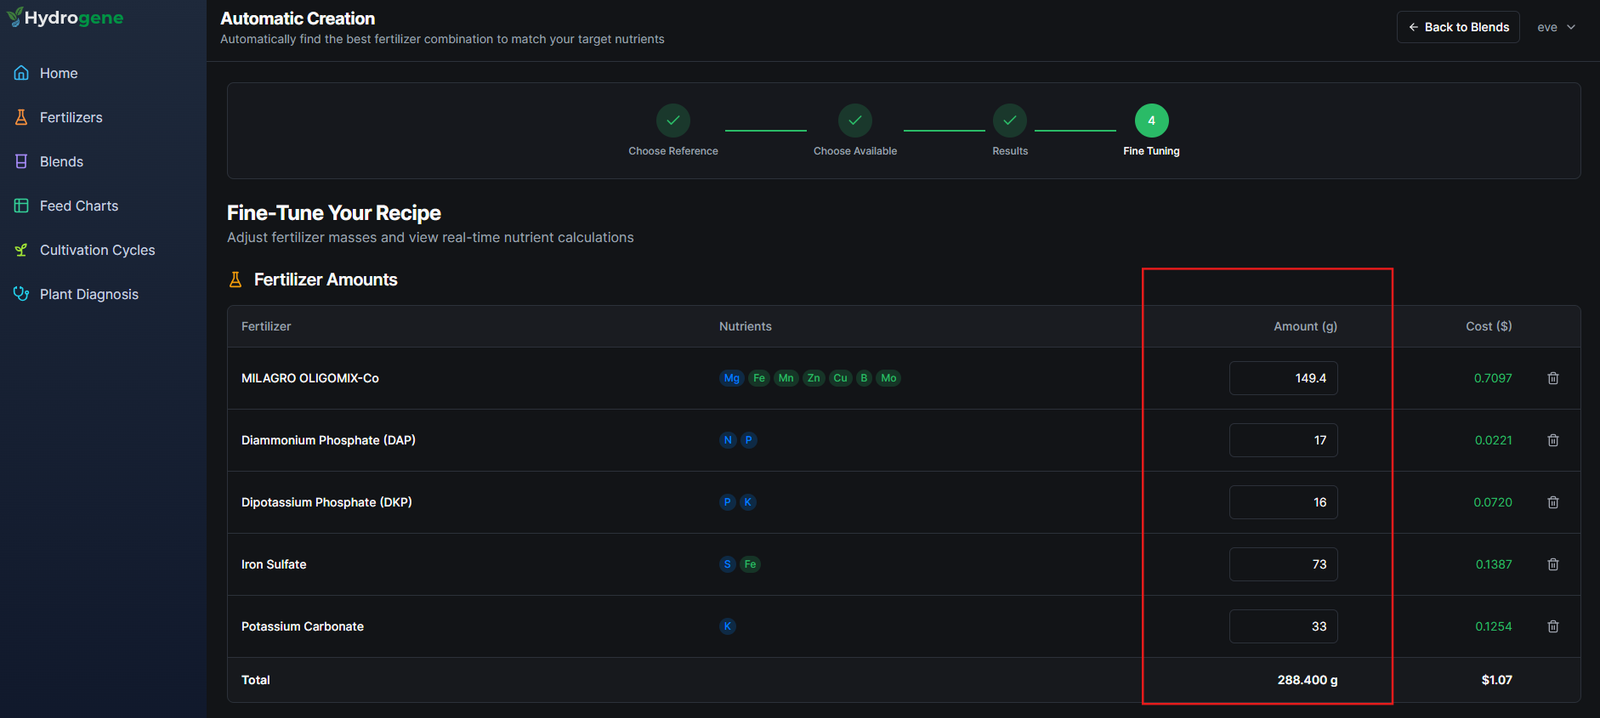Click the Fertilizer Amounts flask icon
The height and width of the screenshot is (718, 1600).
pyautogui.click(x=236, y=280)
